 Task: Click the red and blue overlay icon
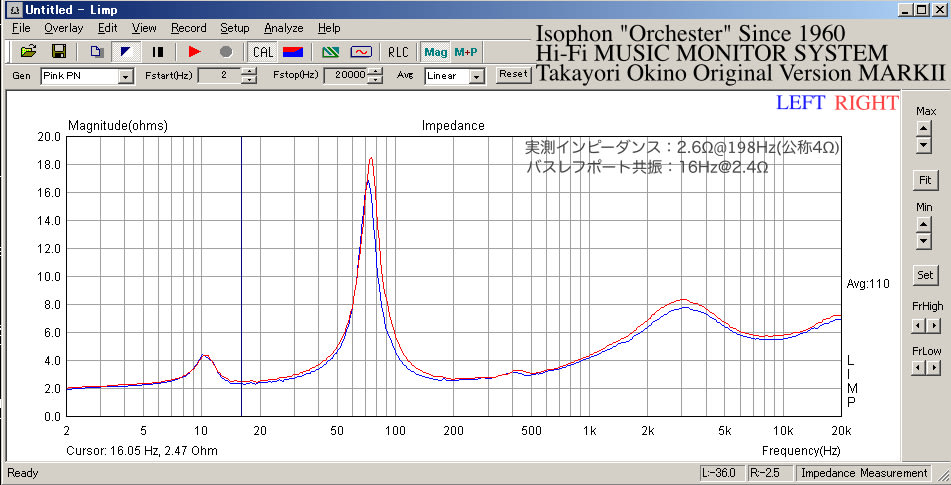pos(293,52)
